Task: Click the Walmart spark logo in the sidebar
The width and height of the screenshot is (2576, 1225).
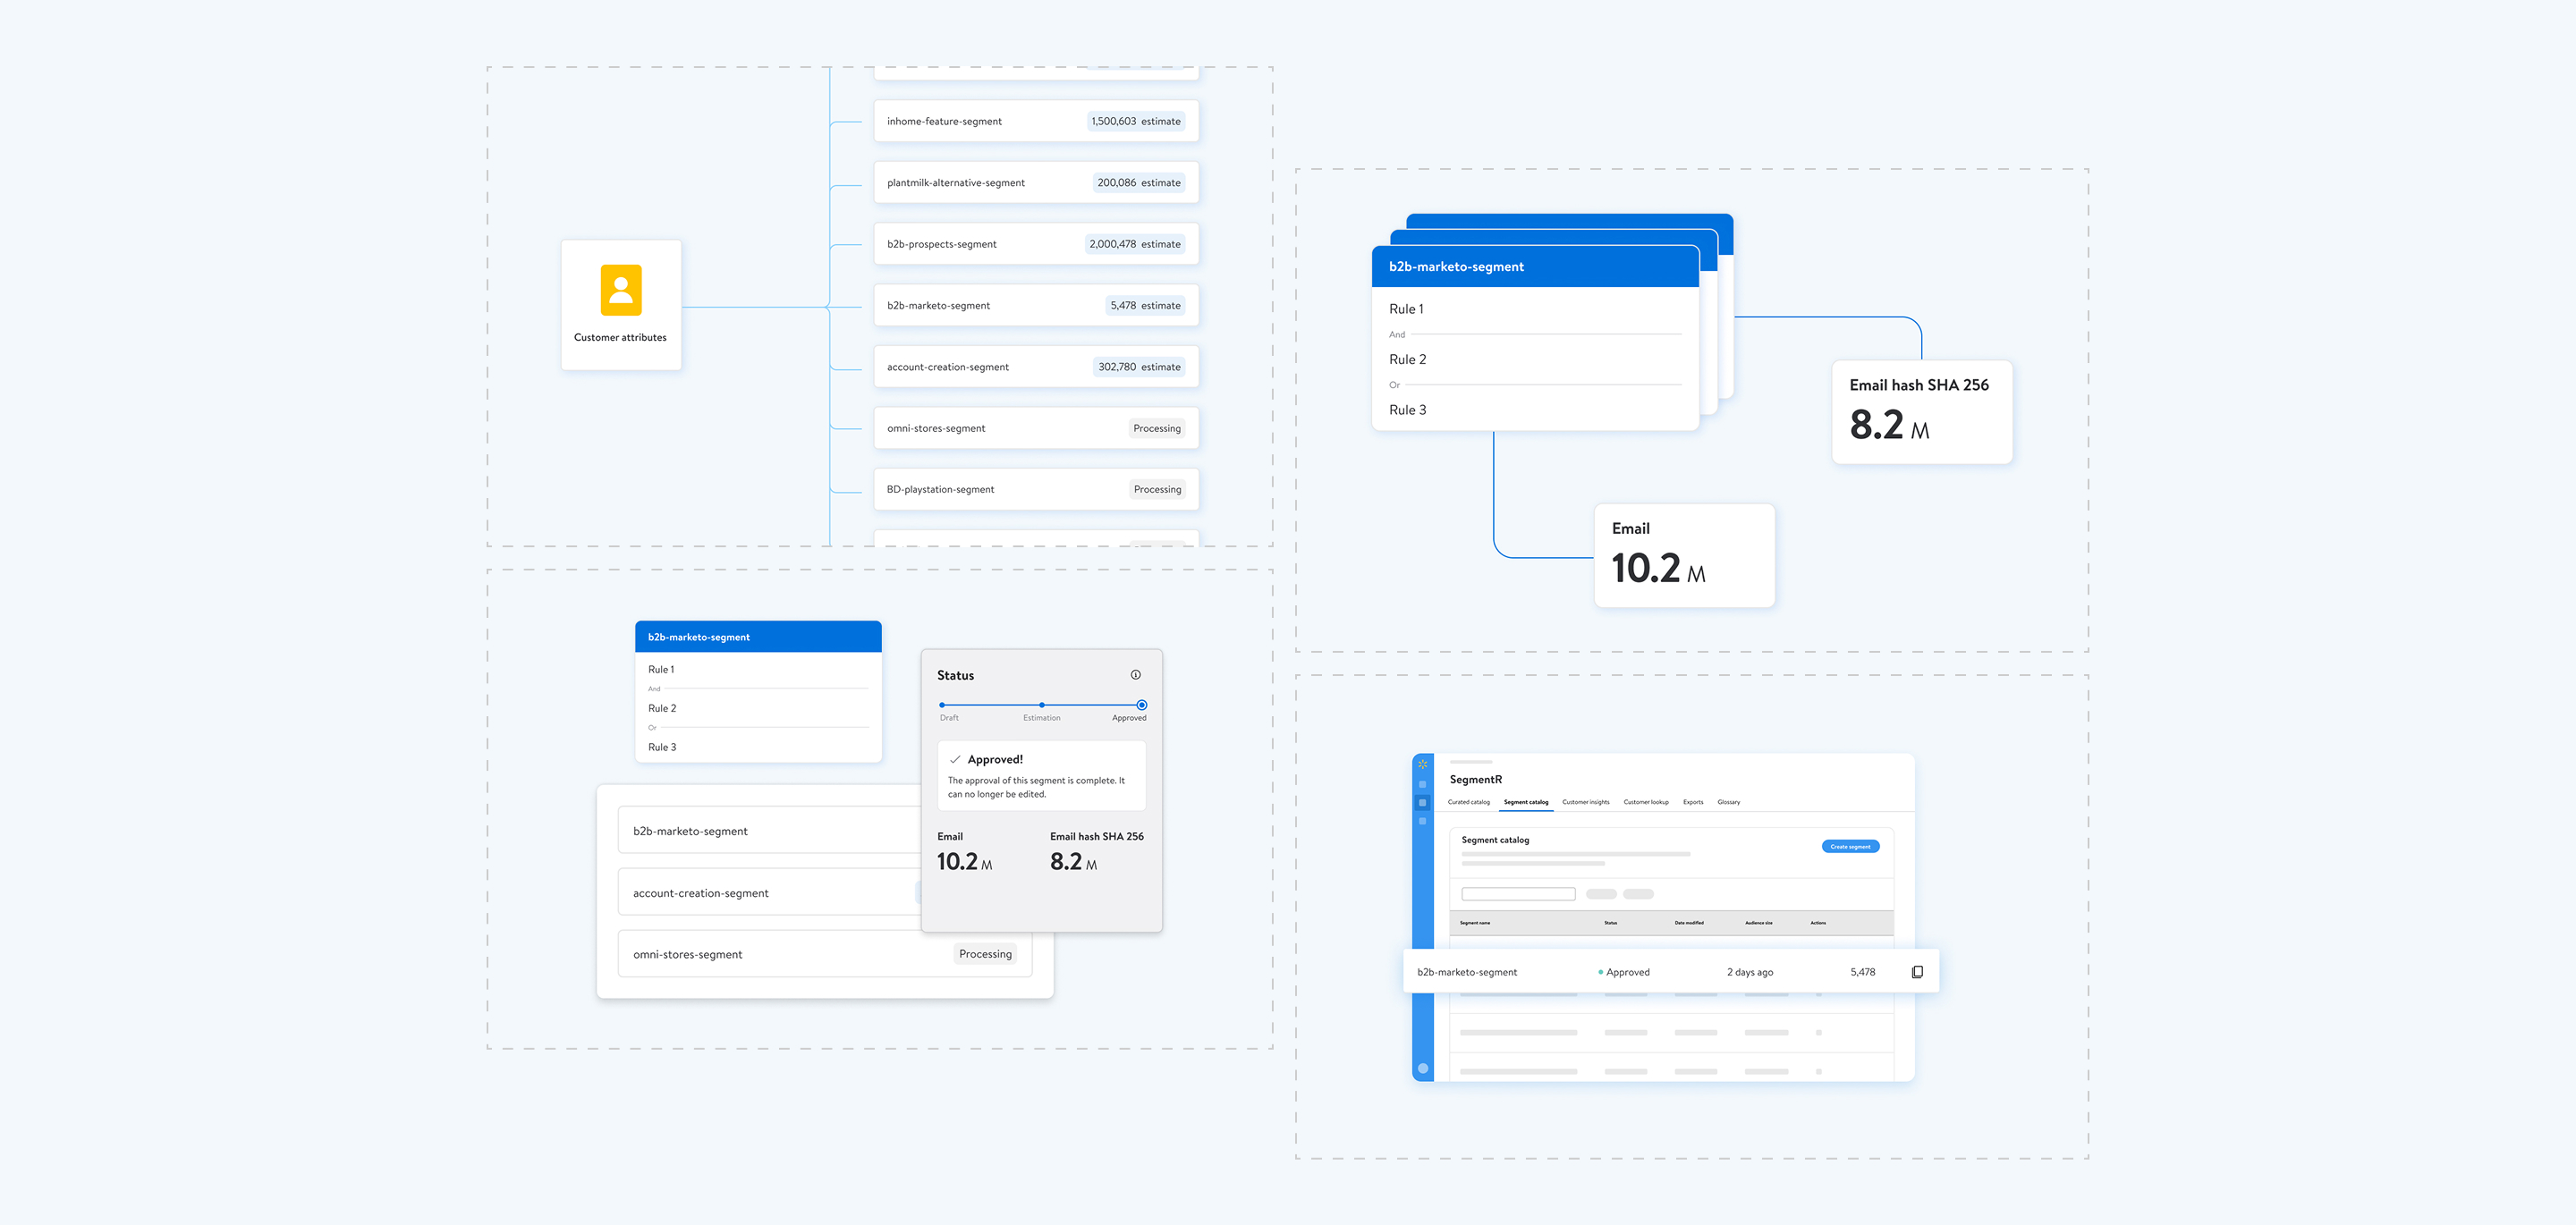Action: pos(1422,764)
